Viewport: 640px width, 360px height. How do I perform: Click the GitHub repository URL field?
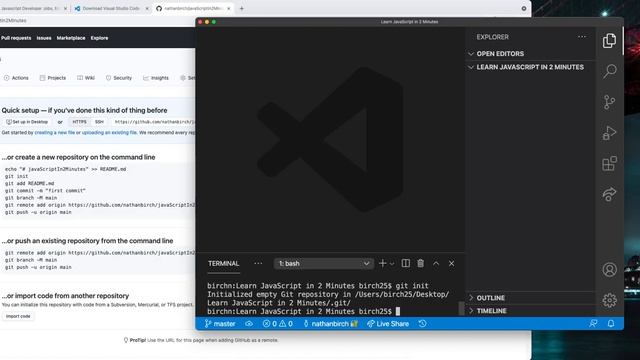(x=154, y=122)
